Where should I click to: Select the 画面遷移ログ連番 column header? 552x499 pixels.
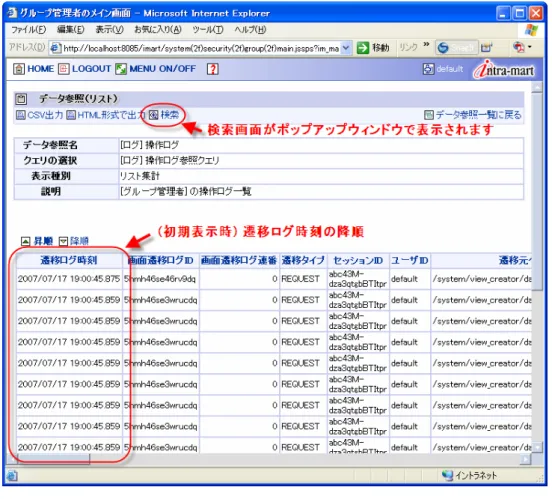(x=239, y=261)
